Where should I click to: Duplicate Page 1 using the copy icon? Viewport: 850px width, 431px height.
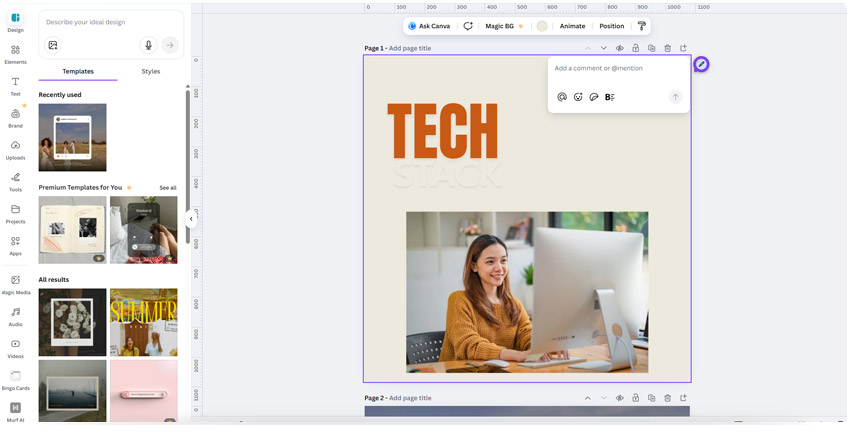[x=652, y=48]
